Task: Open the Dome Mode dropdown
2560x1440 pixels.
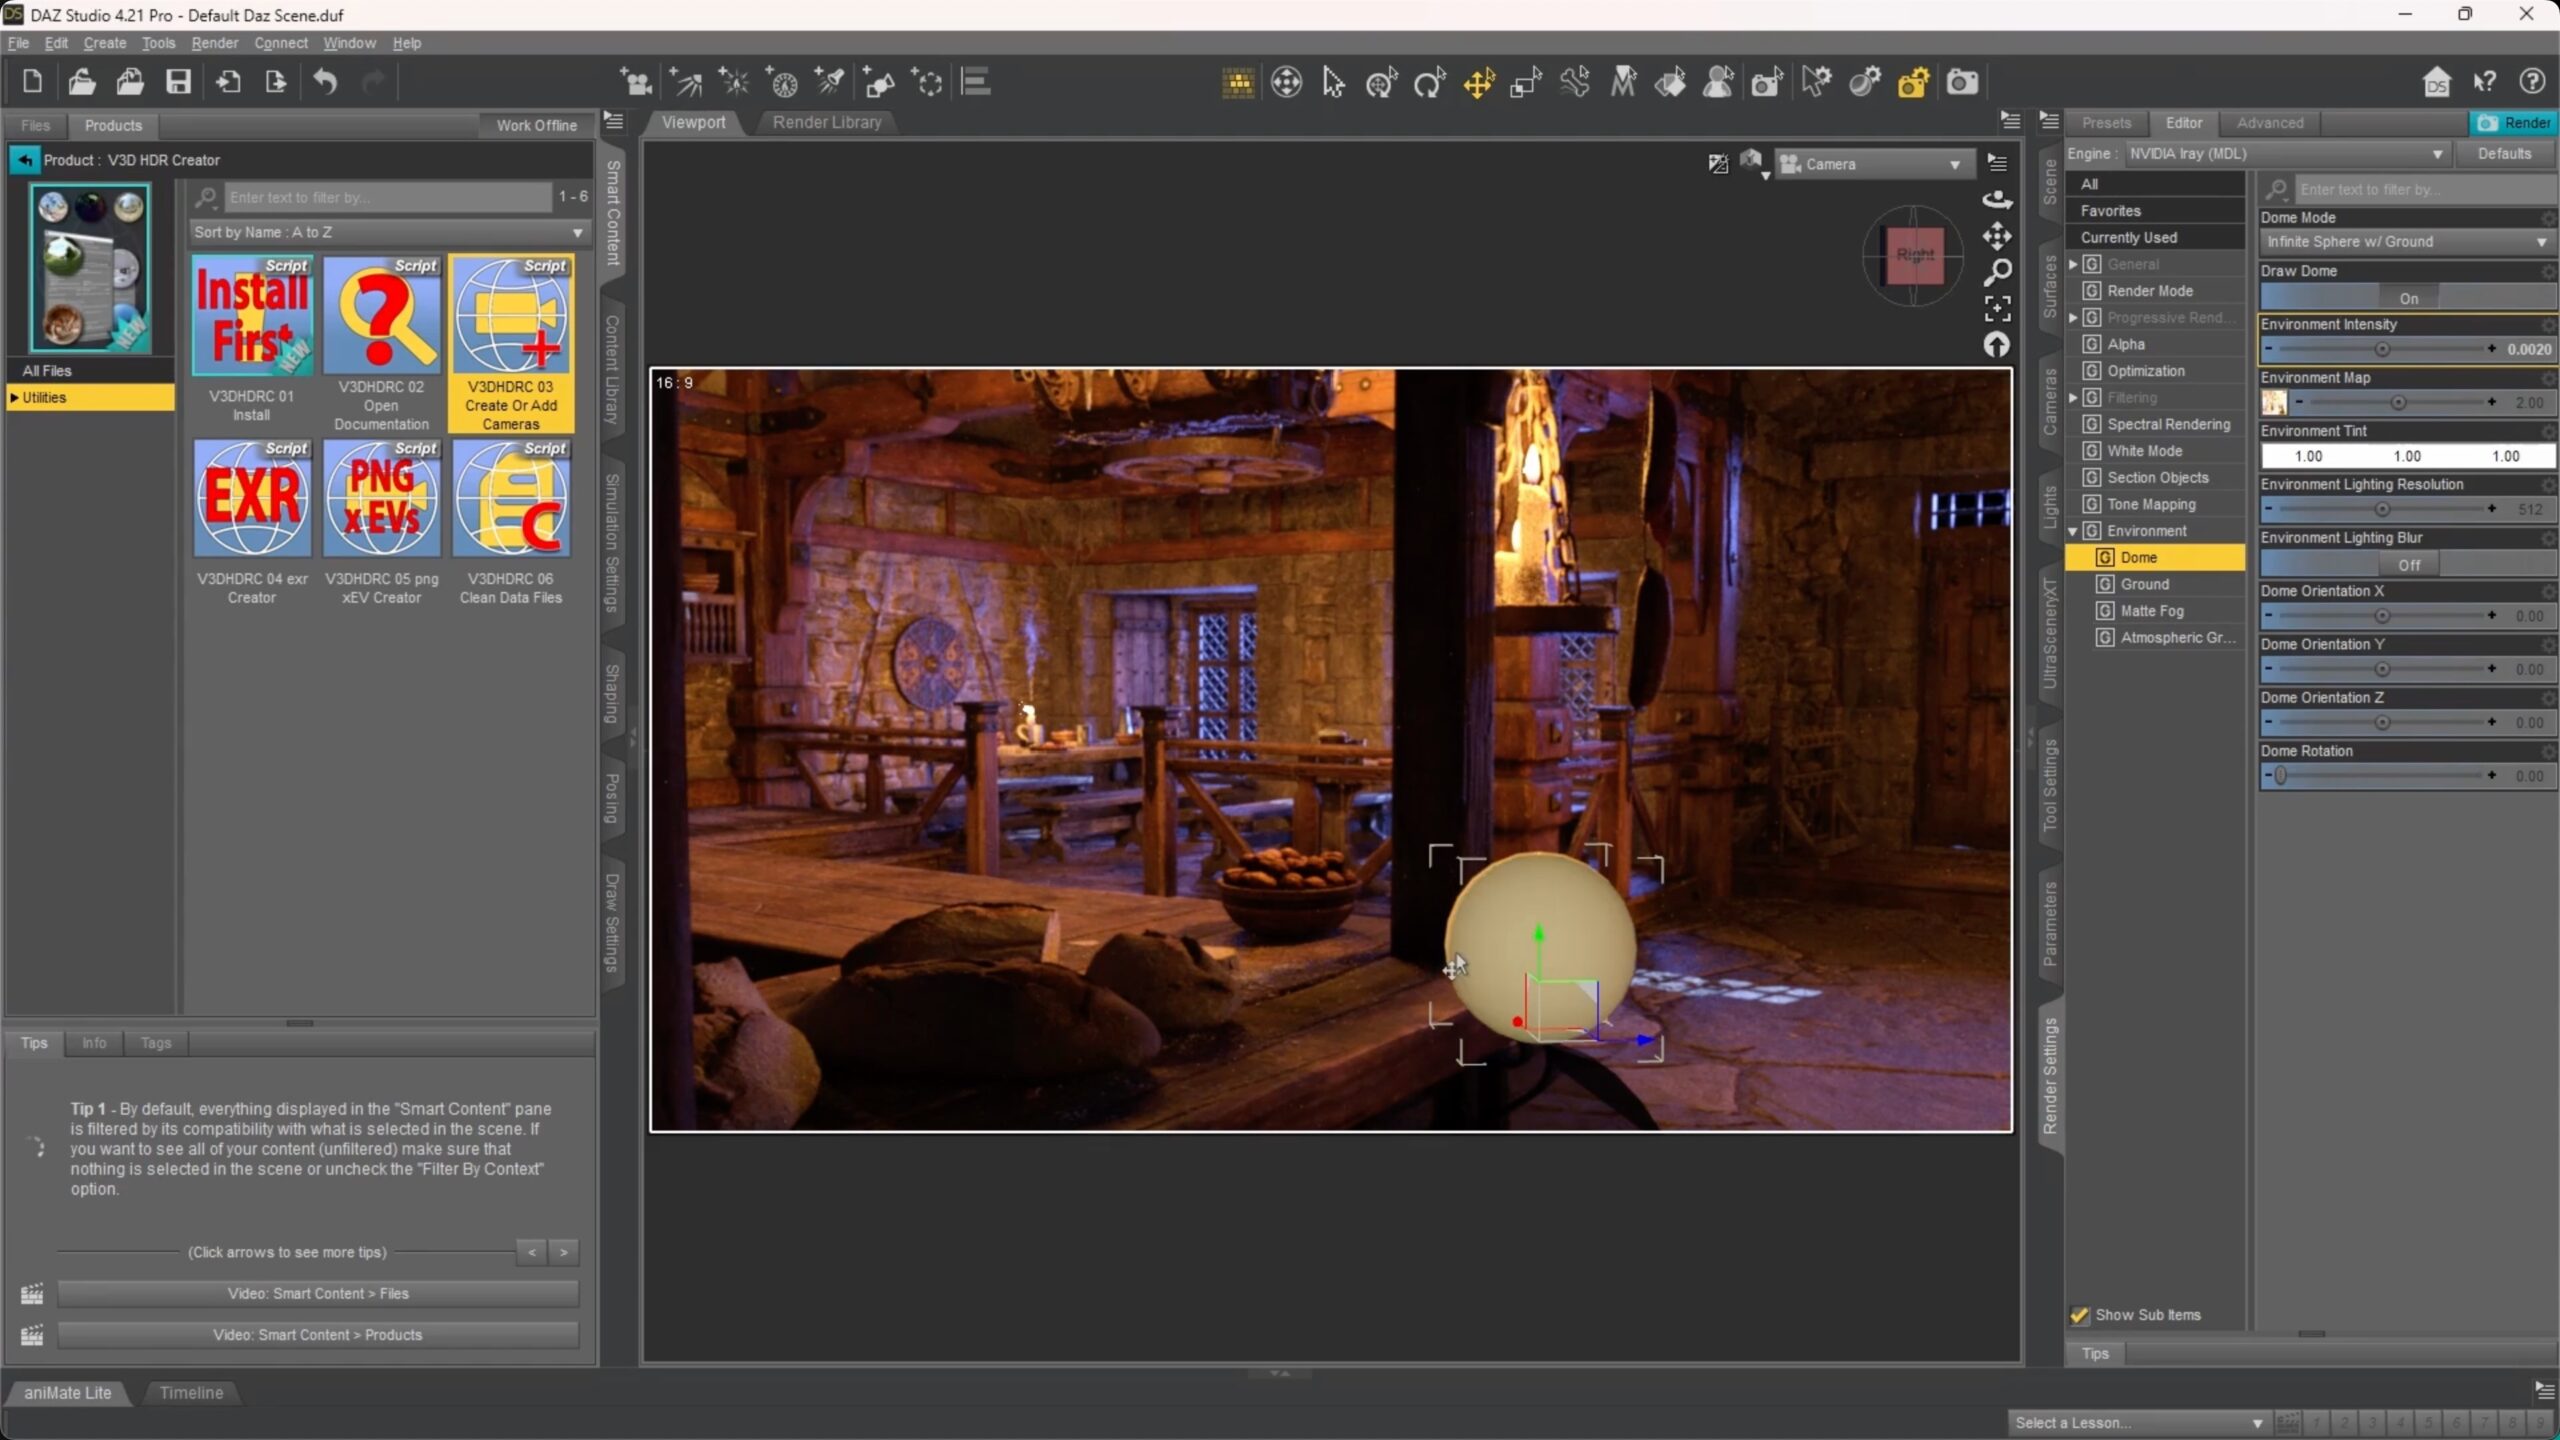Action: 2406,242
